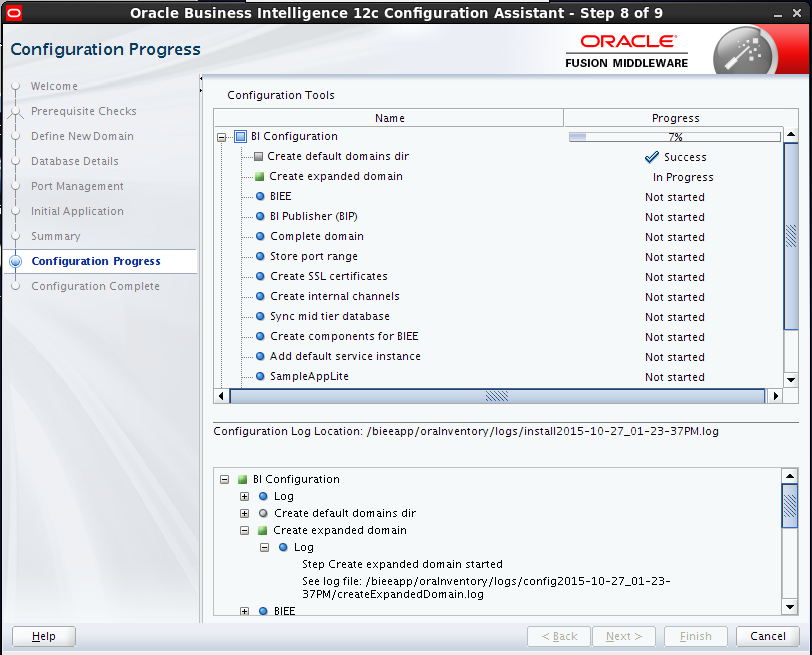Click blue dot icon beside Add default service instance

pyautogui.click(x=260, y=356)
